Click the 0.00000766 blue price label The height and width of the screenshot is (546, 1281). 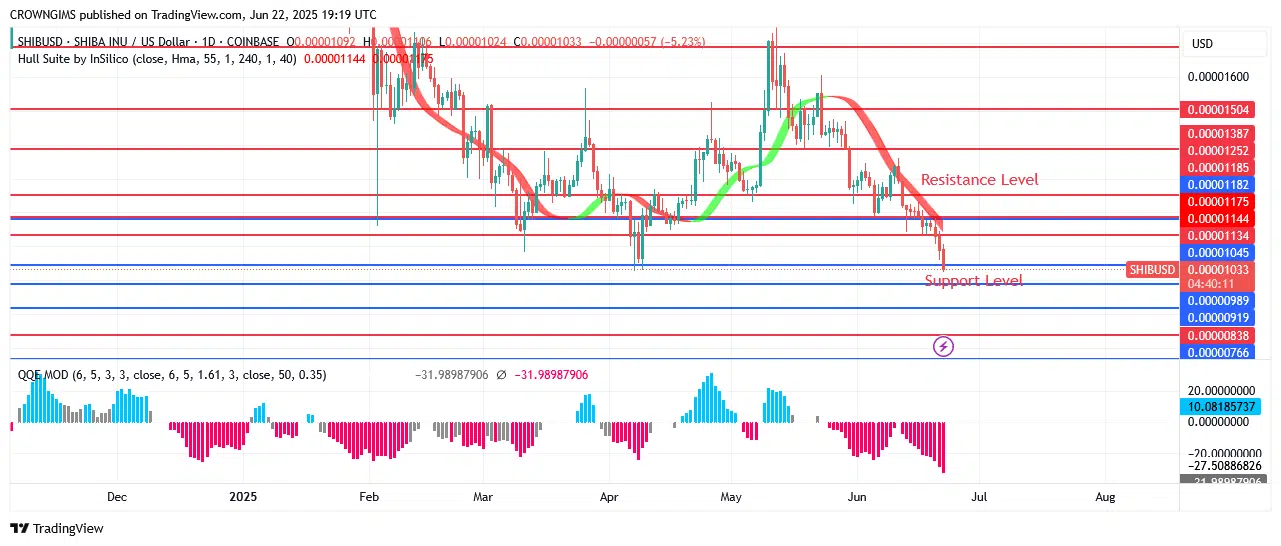pos(1217,352)
